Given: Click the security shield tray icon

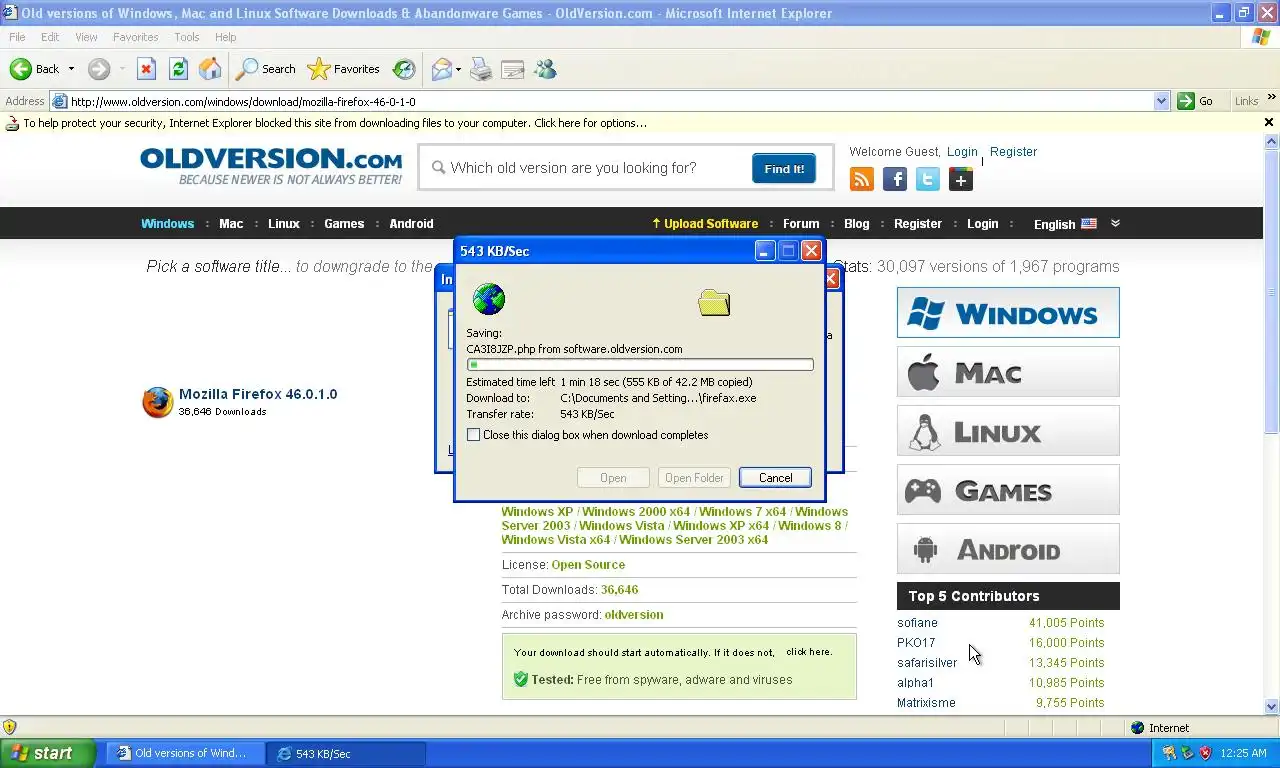Looking at the screenshot, I should pos(1206,753).
